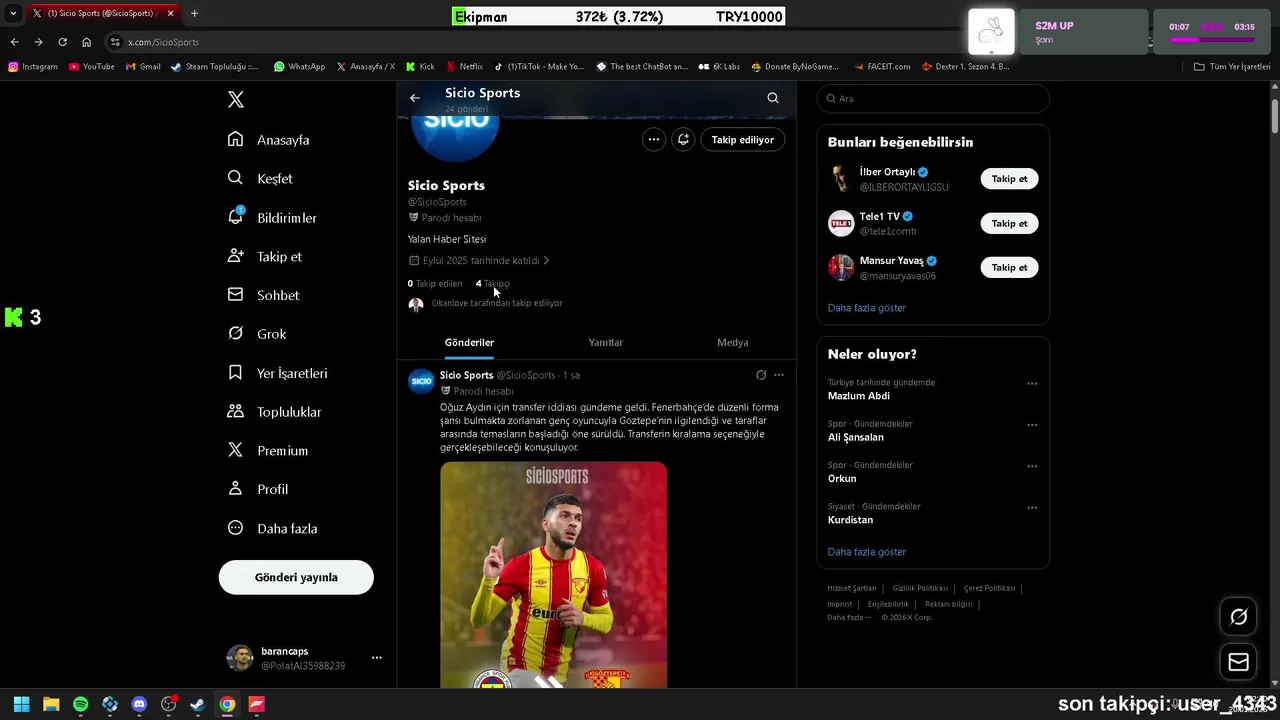Click the x.com/SicioSports address bar

coord(163,42)
